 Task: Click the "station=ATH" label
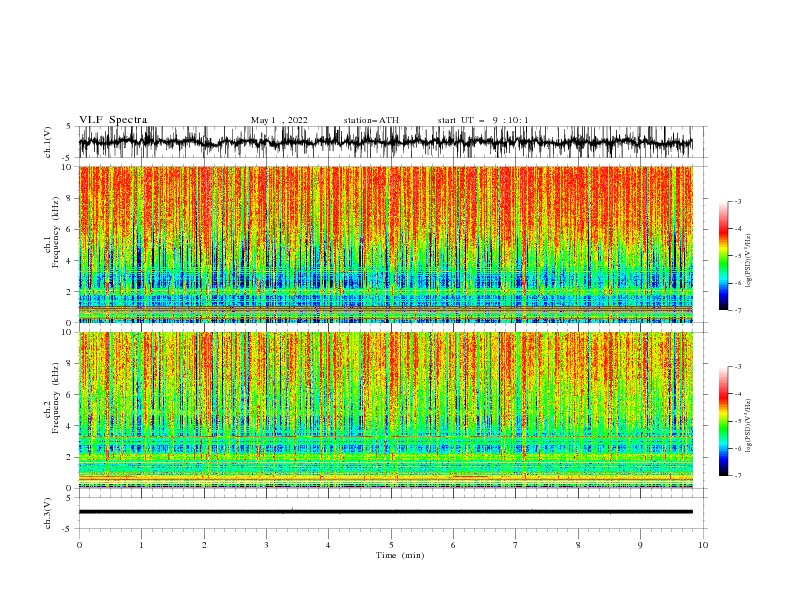pos(371,120)
